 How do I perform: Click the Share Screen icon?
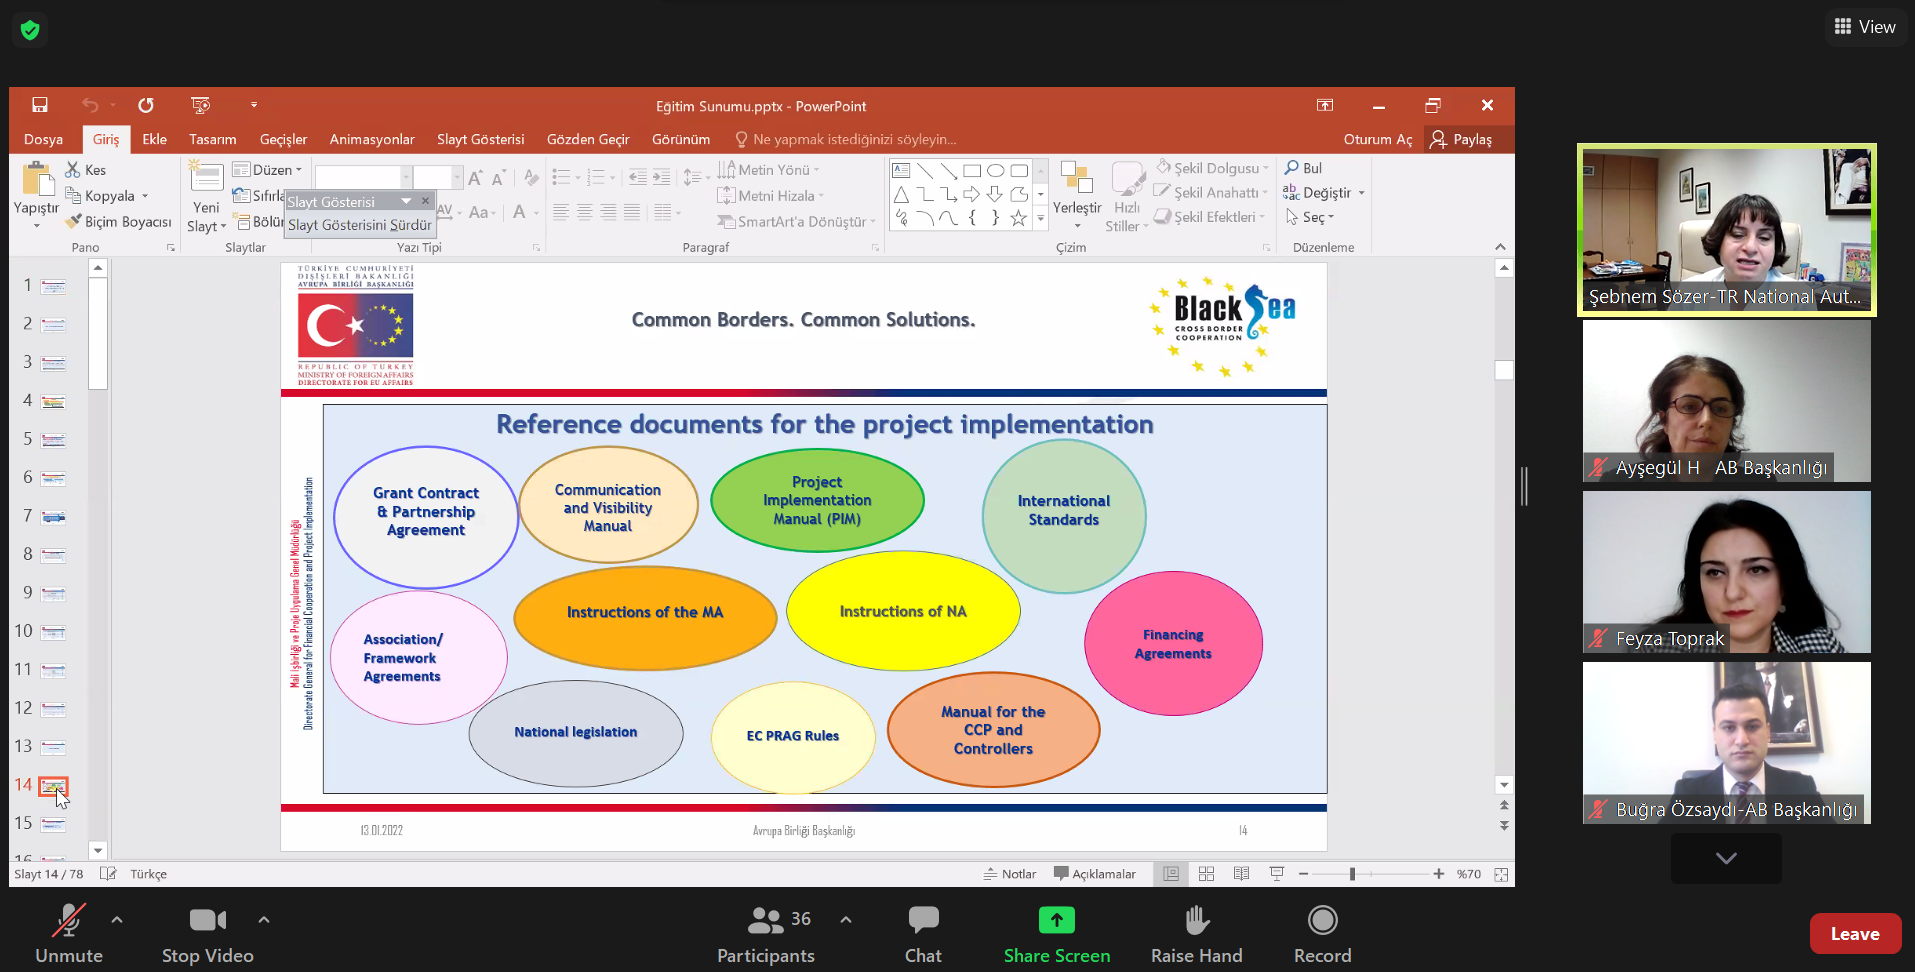[x=1056, y=921]
